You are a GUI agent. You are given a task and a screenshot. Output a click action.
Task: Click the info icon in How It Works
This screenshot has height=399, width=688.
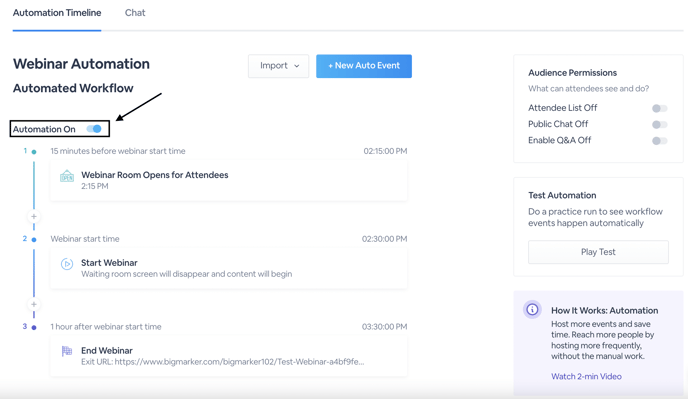point(532,309)
